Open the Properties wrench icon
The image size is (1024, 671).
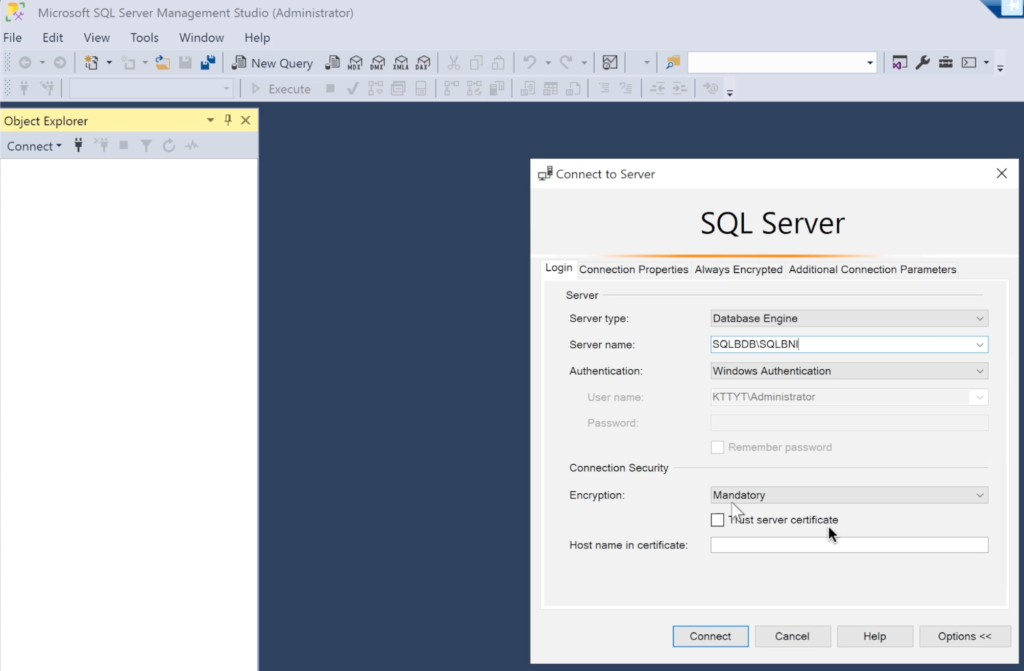tap(923, 63)
